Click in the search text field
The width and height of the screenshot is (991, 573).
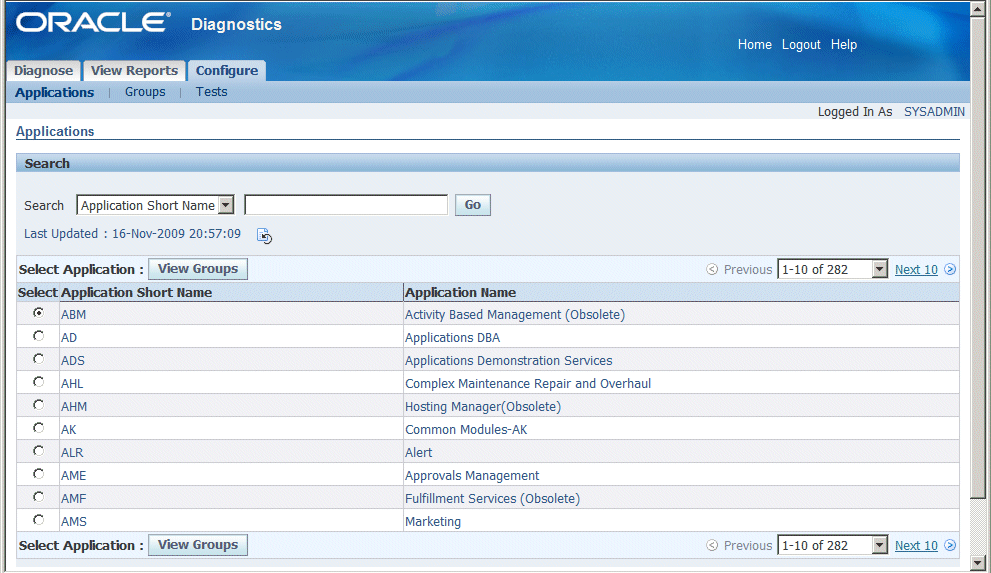346,205
